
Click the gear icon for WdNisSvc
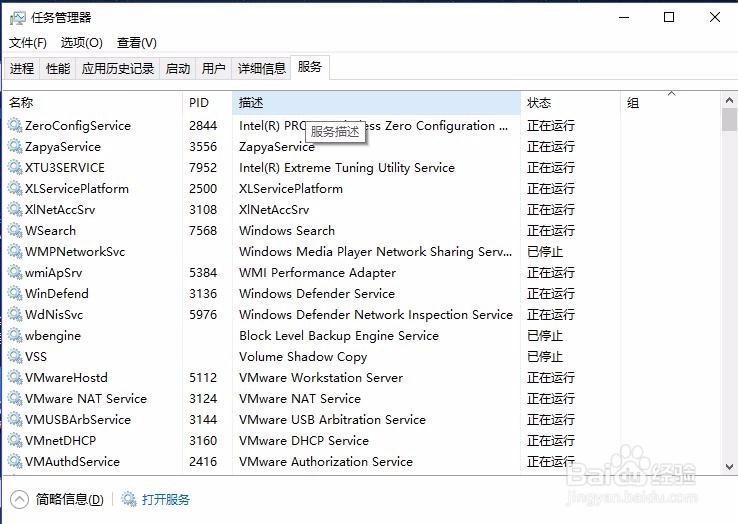click(15, 314)
